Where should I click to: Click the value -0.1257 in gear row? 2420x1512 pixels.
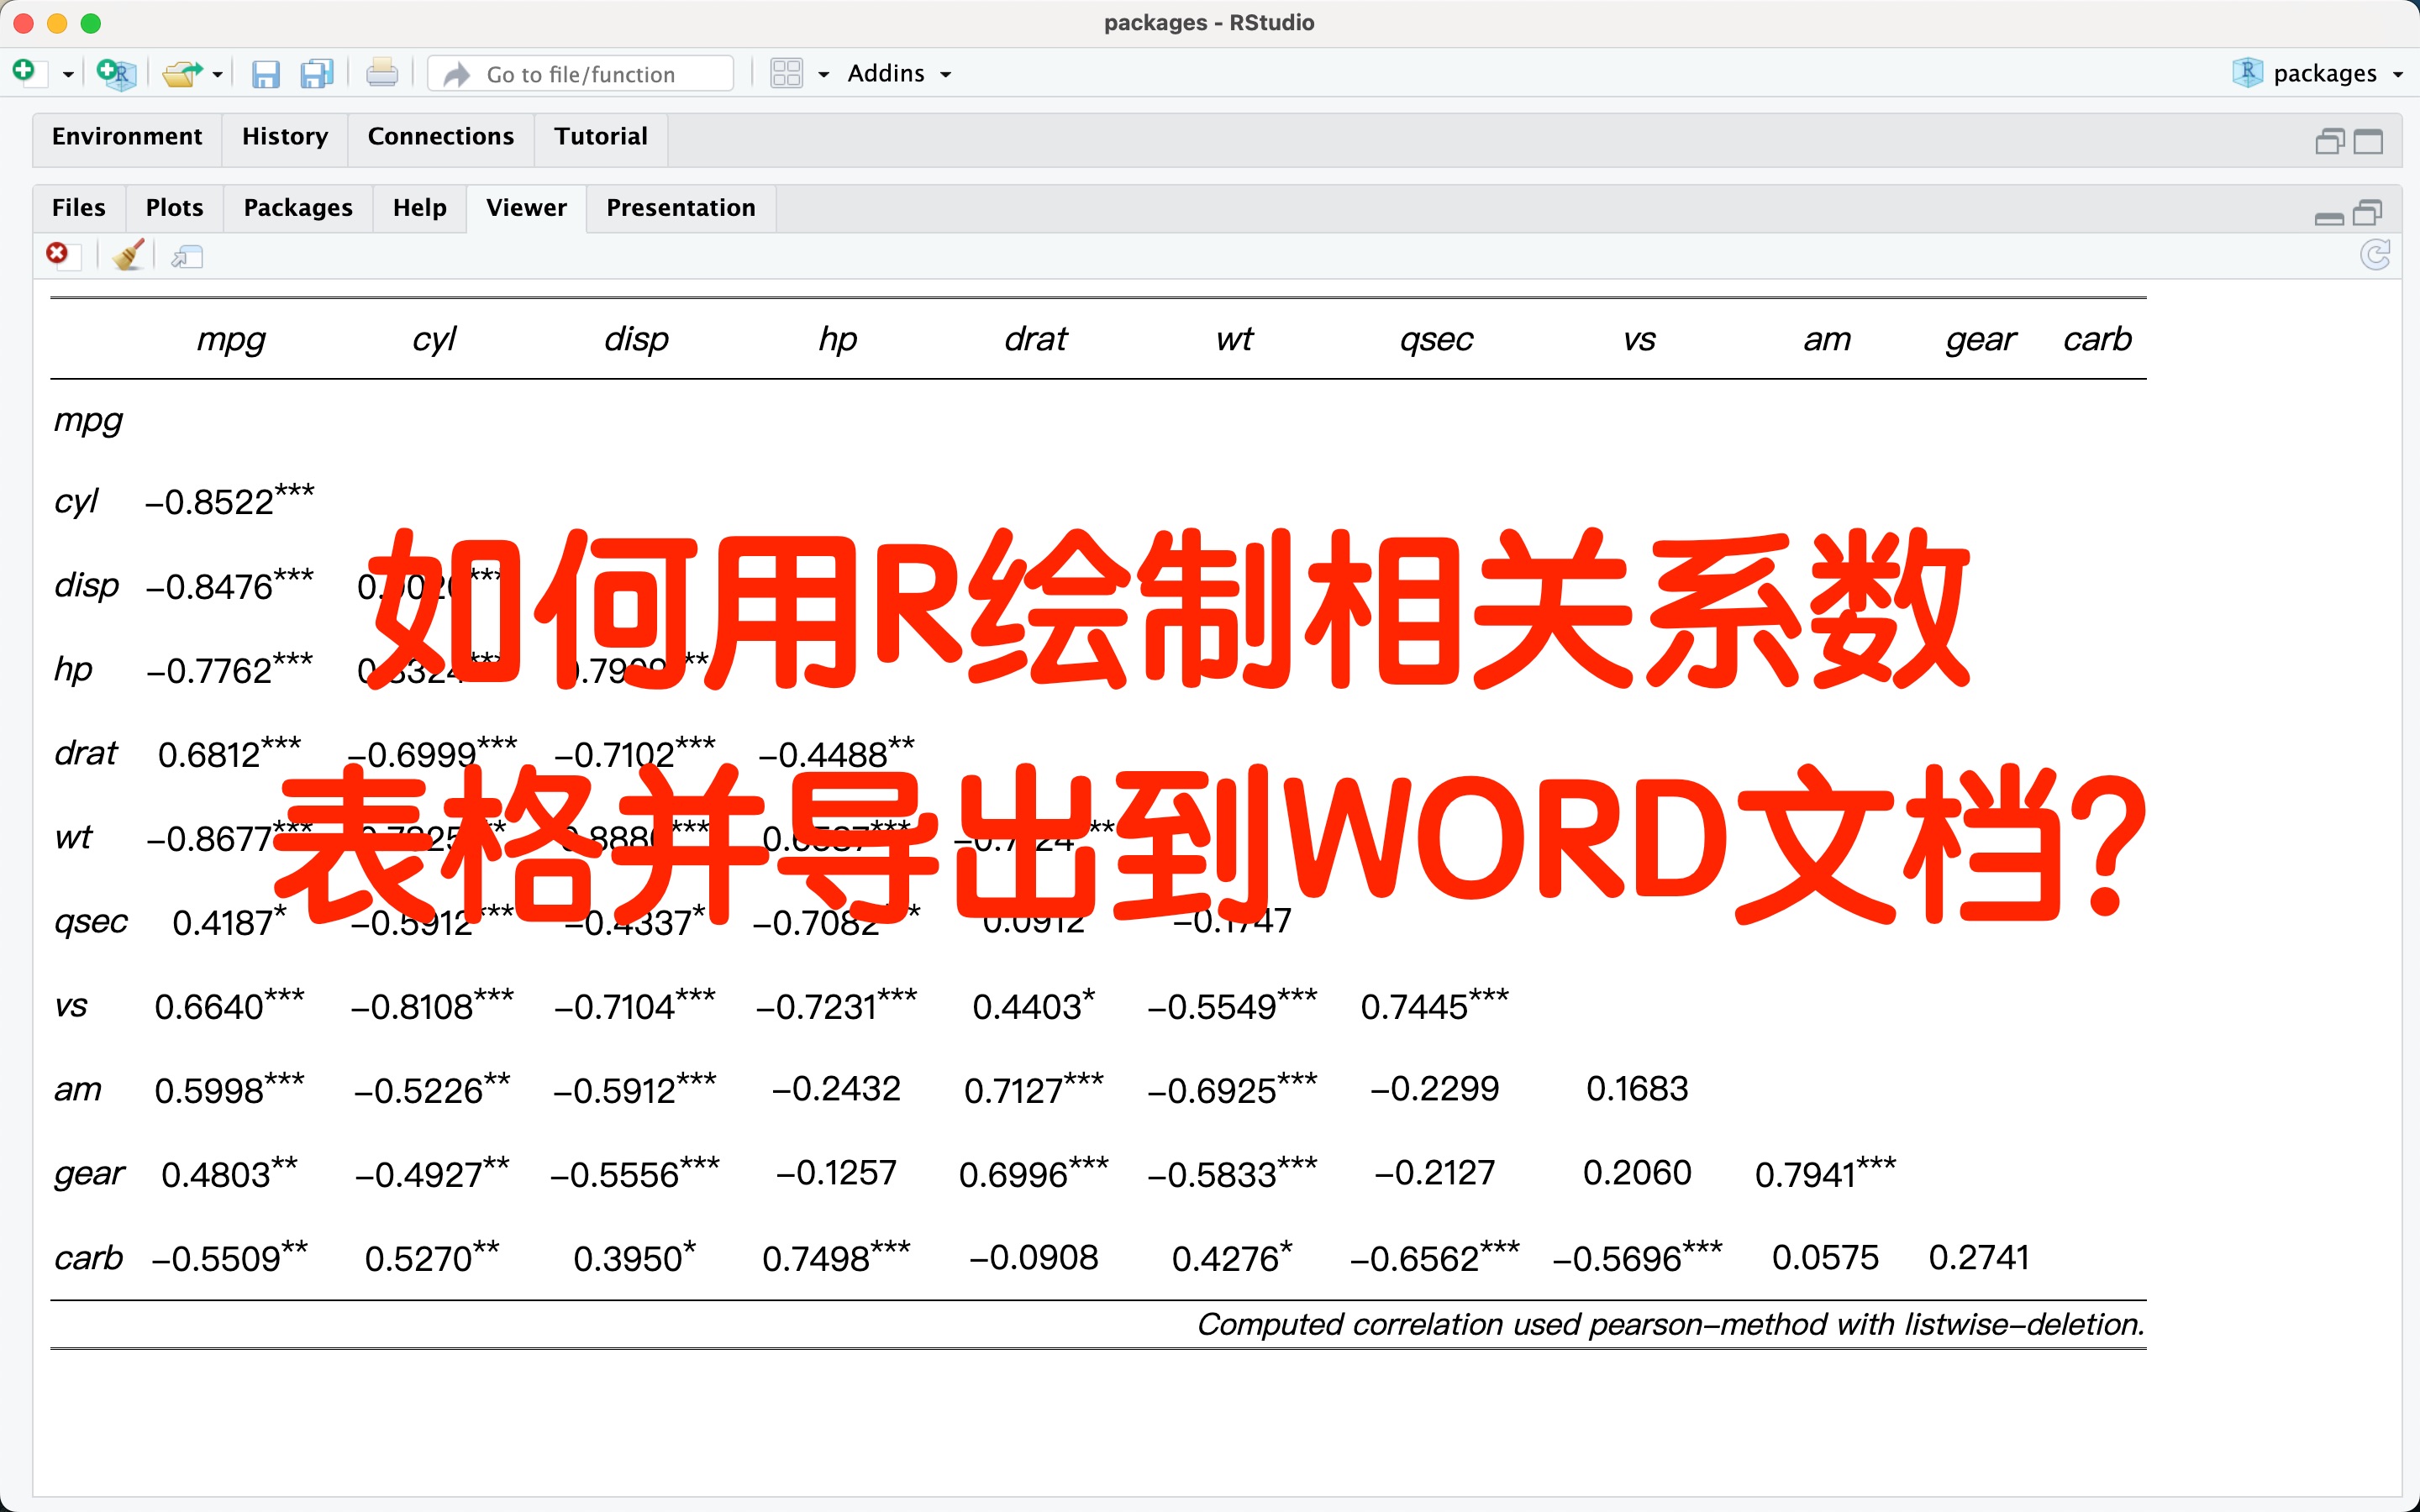click(836, 1172)
